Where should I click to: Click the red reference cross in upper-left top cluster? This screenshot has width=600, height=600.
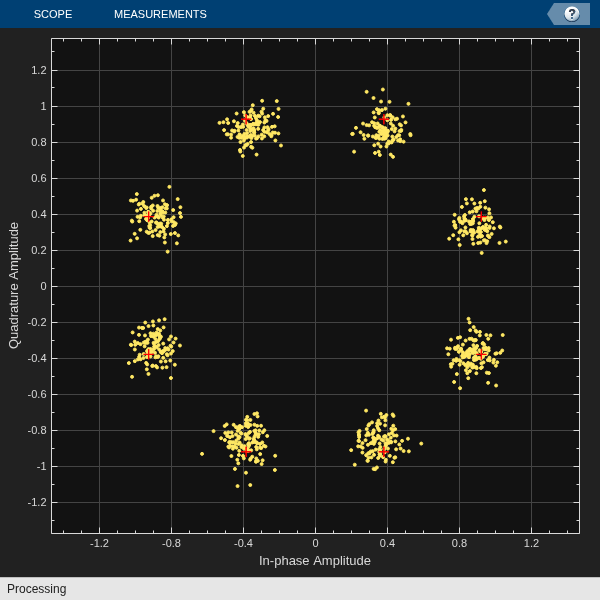(x=246, y=119)
